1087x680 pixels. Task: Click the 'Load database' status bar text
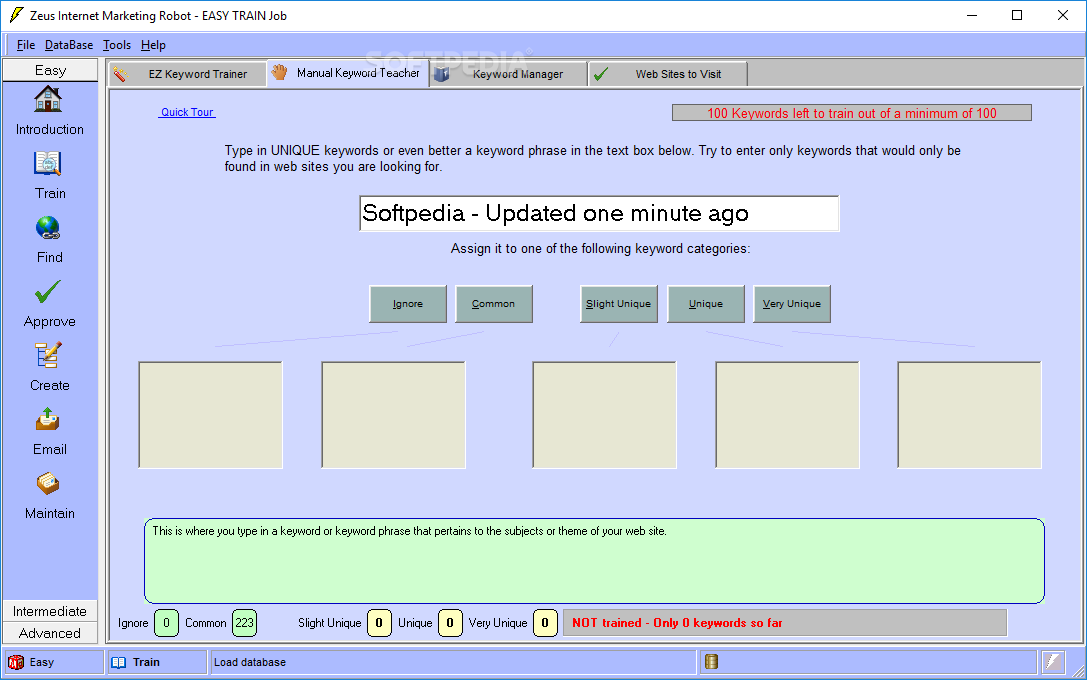250,662
